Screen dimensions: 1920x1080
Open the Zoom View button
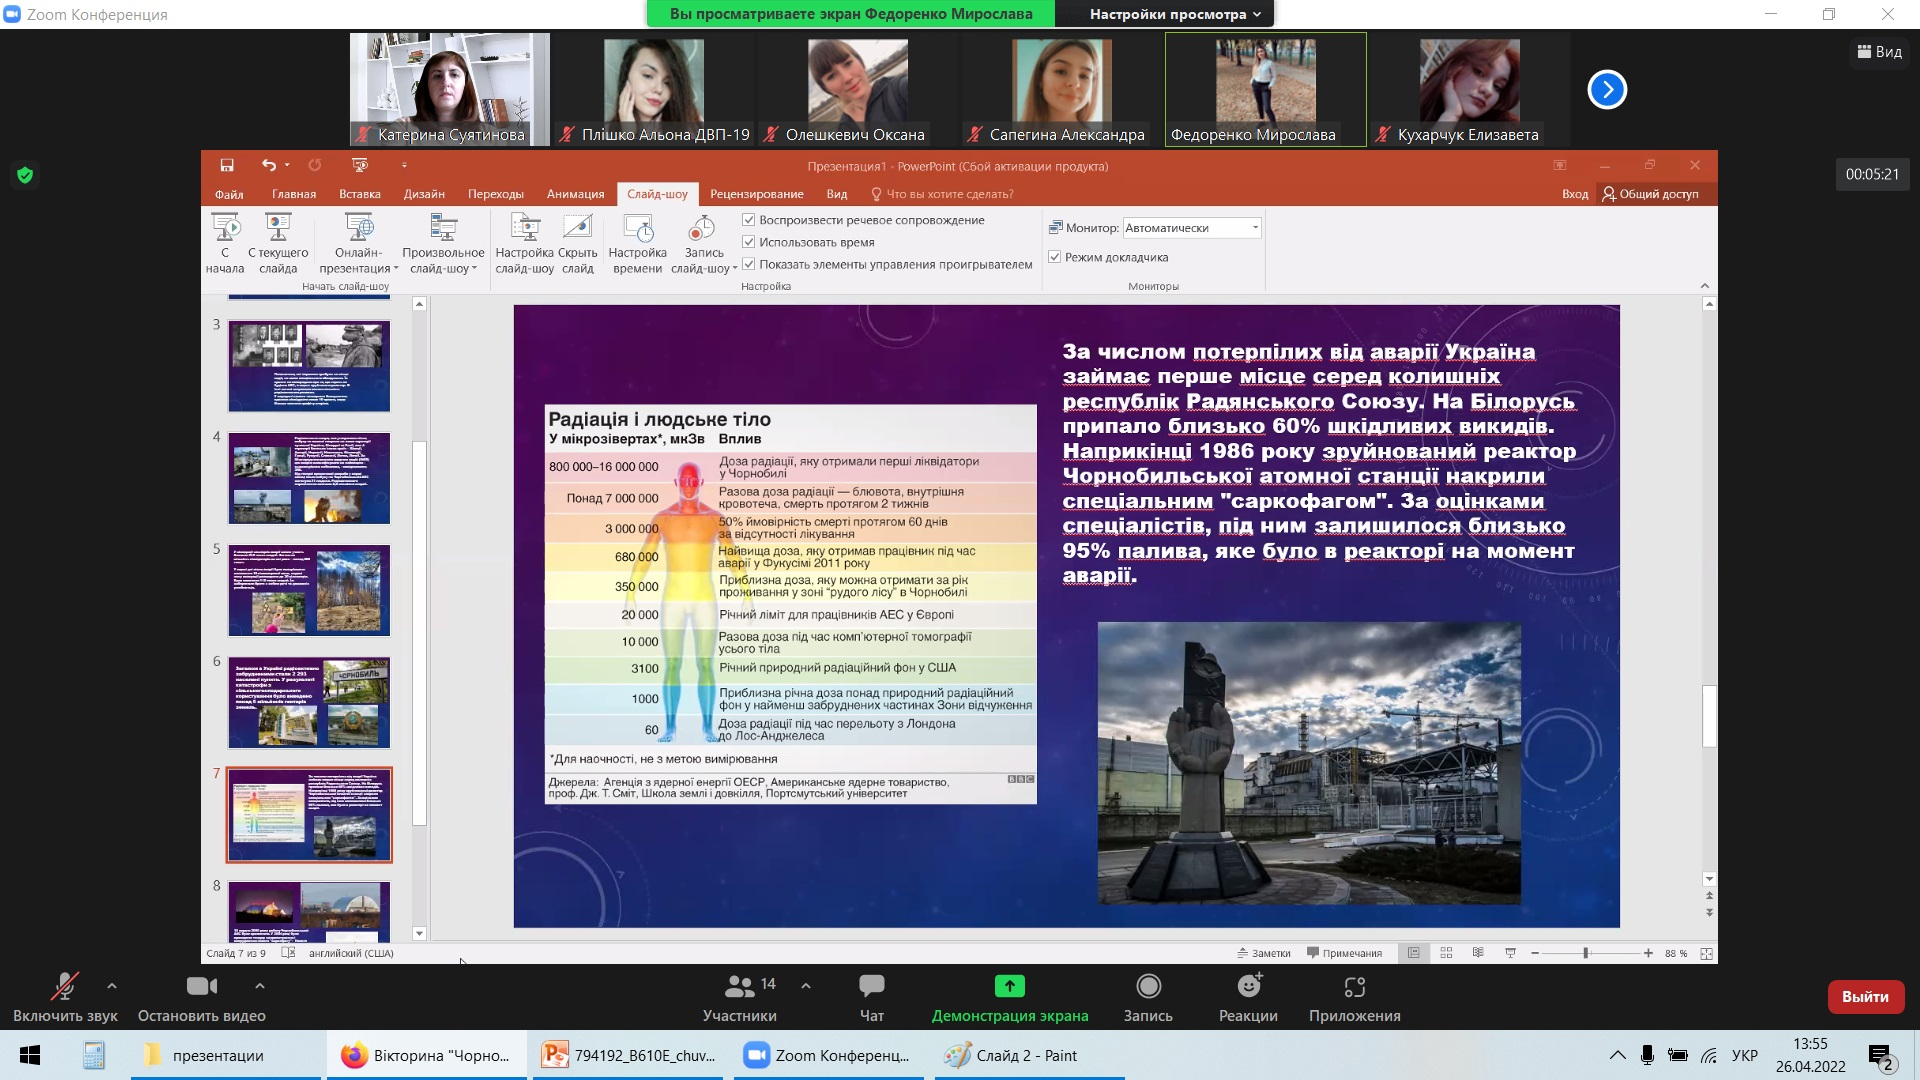[1880, 52]
